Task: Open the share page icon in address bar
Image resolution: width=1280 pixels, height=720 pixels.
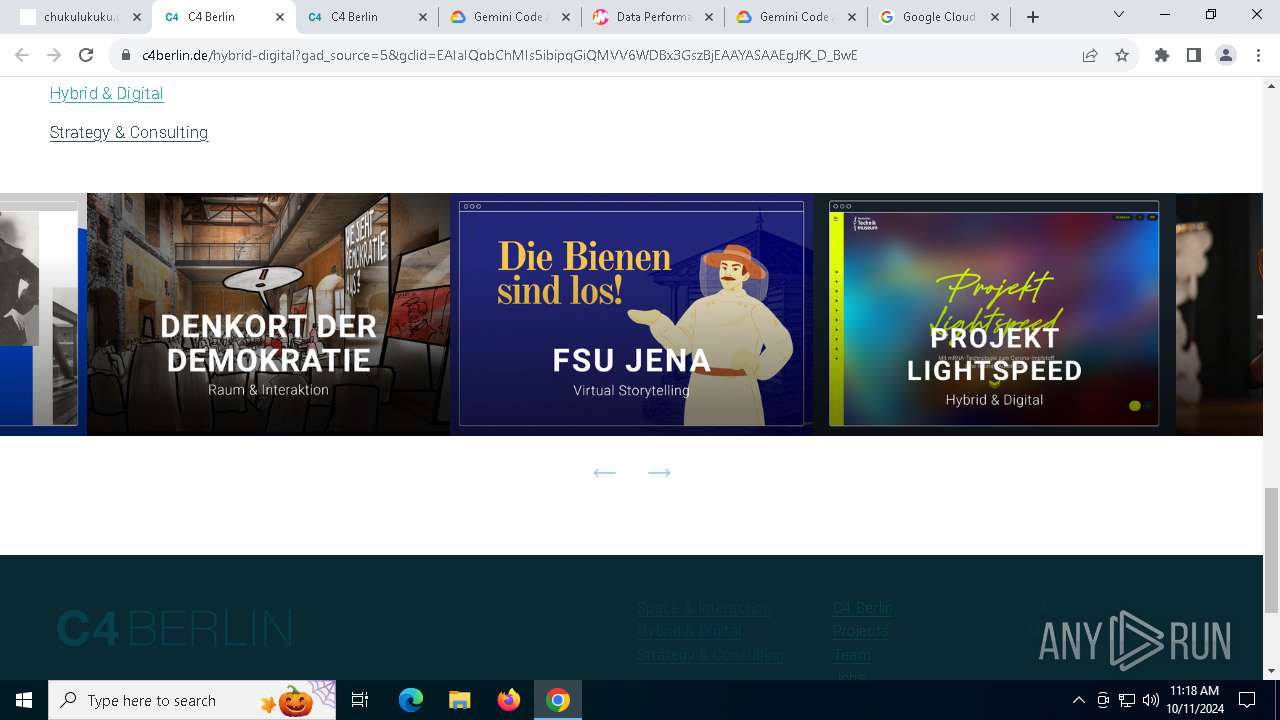Action: (x=1090, y=55)
